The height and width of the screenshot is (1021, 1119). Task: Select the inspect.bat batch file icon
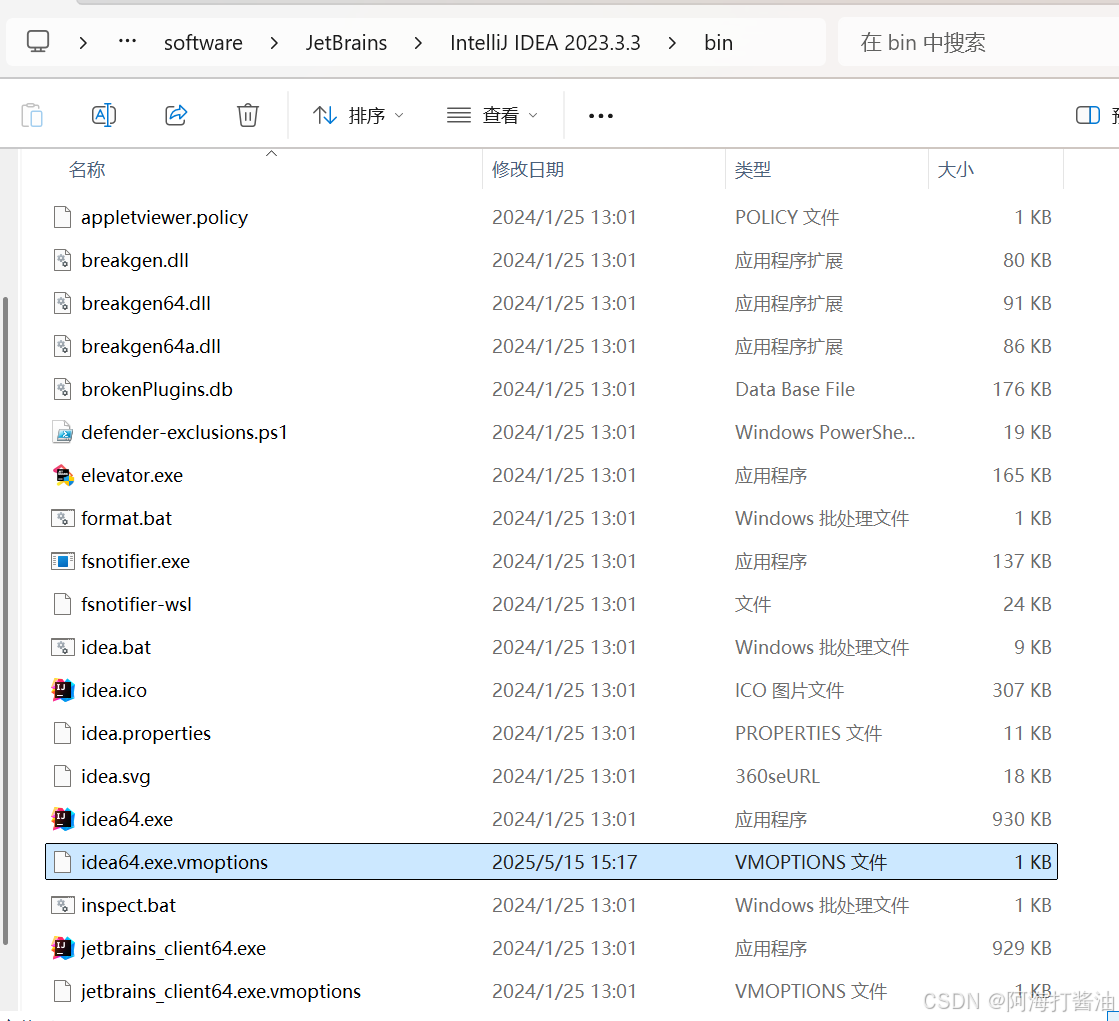point(63,905)
